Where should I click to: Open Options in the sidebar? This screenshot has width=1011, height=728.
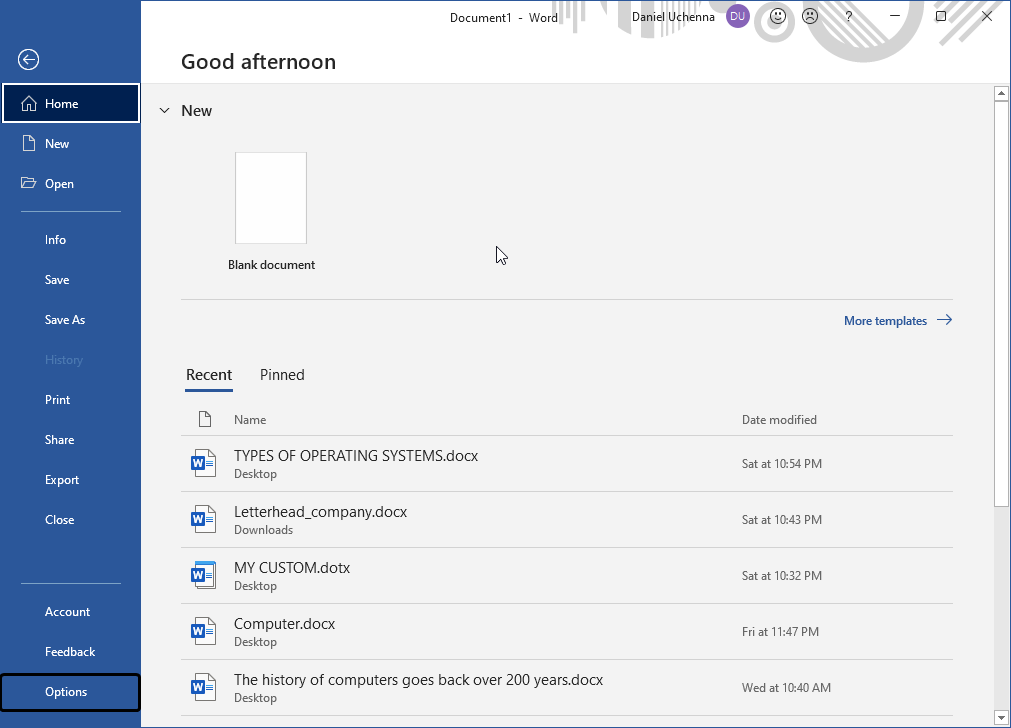point(66,692)
